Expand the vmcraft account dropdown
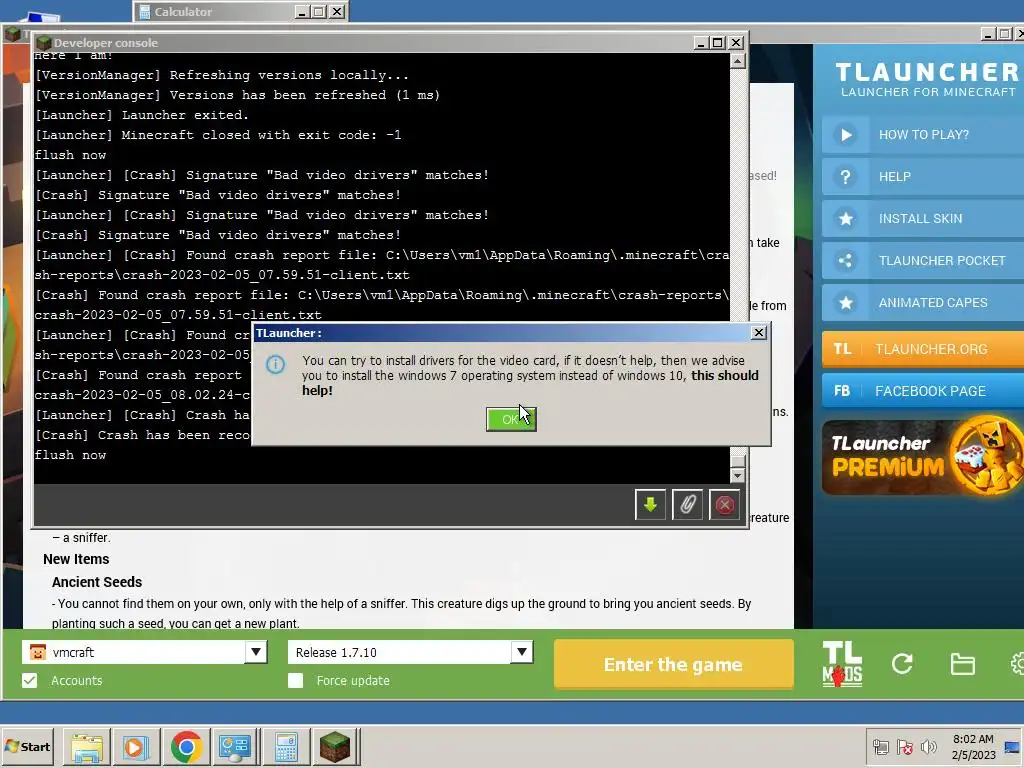 coord(256,652)
